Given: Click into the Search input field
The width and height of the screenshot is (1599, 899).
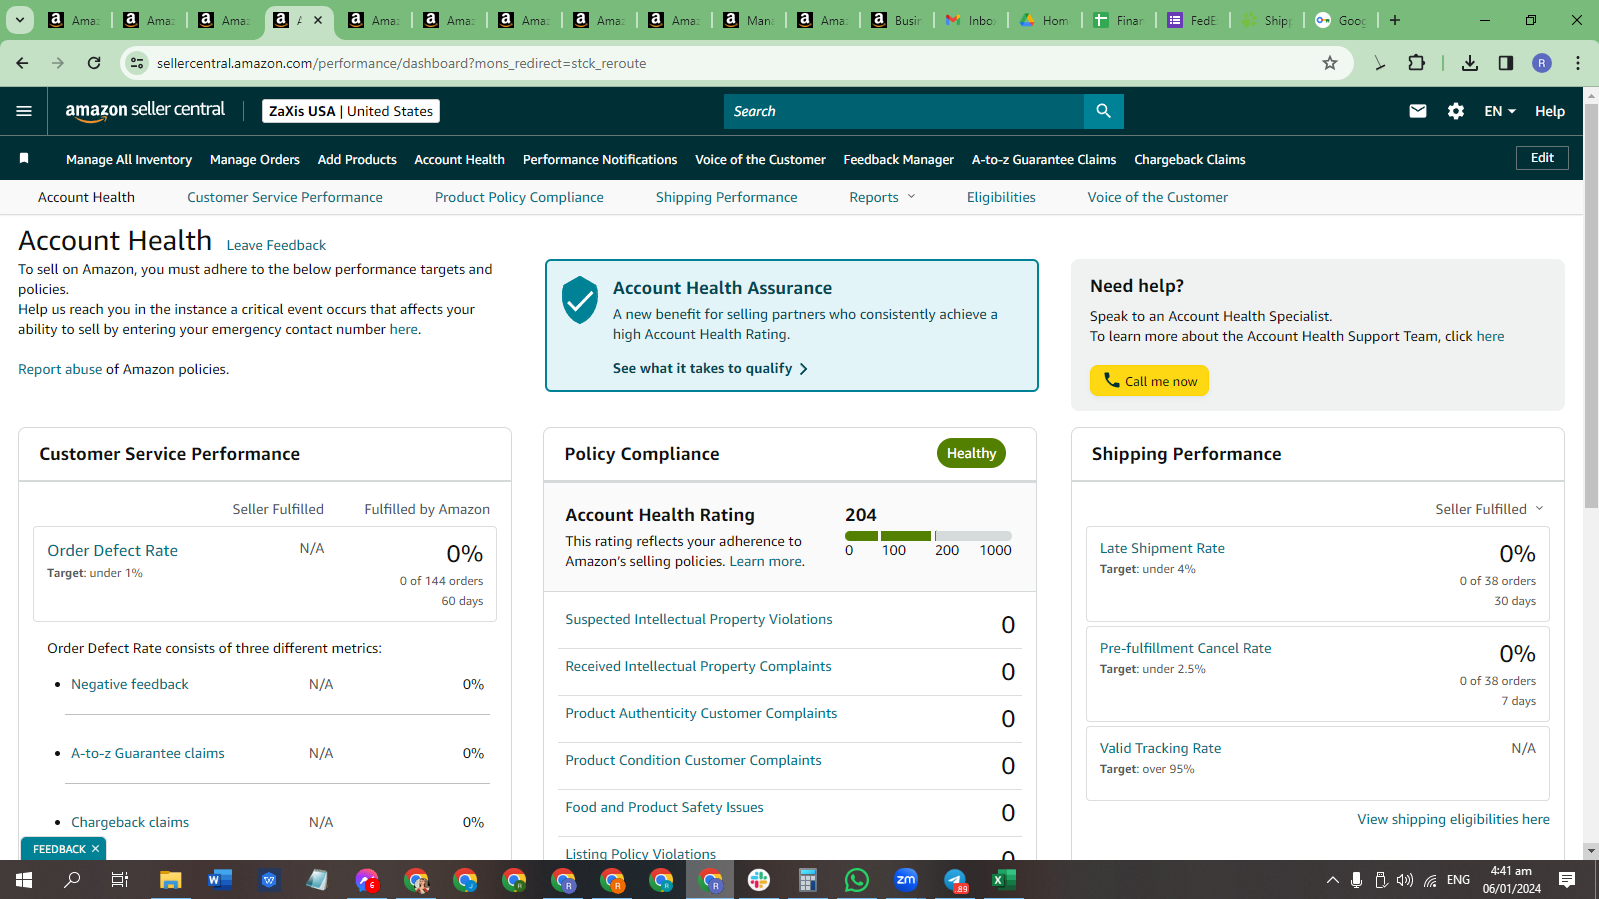Looking at the screenshot, I should (904, 111).
